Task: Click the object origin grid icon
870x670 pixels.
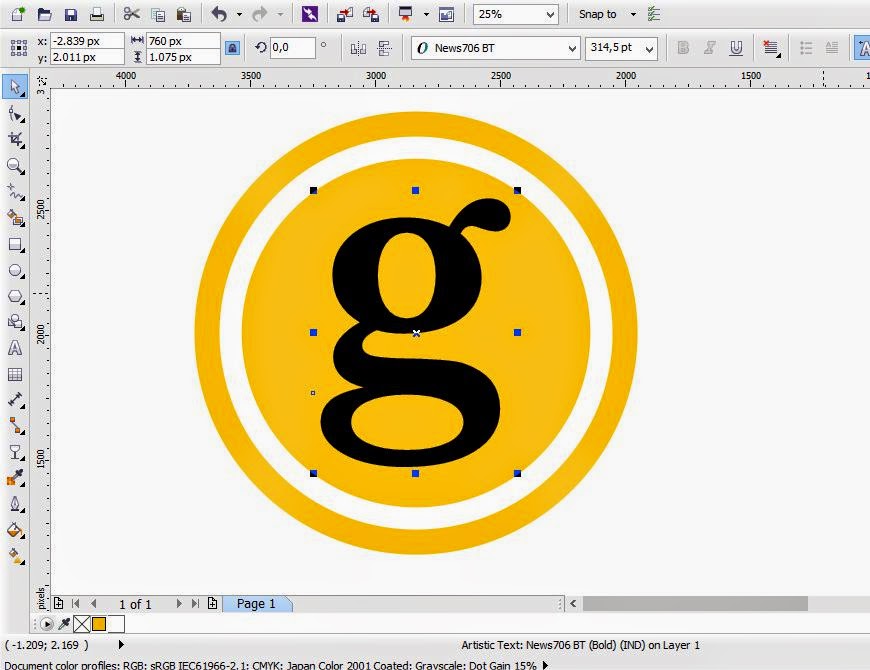Action: [x=19, y=48]
